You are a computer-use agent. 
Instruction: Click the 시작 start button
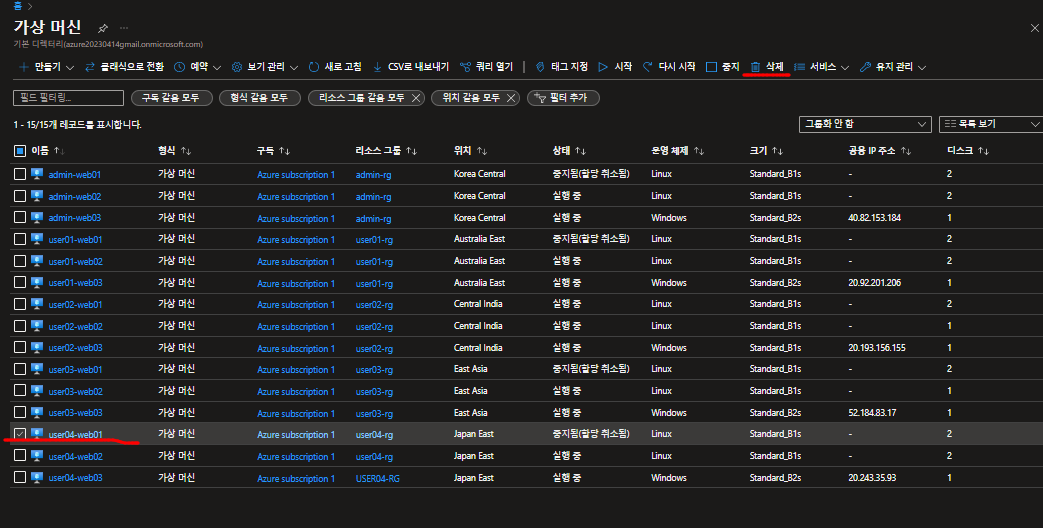point(615,66)
